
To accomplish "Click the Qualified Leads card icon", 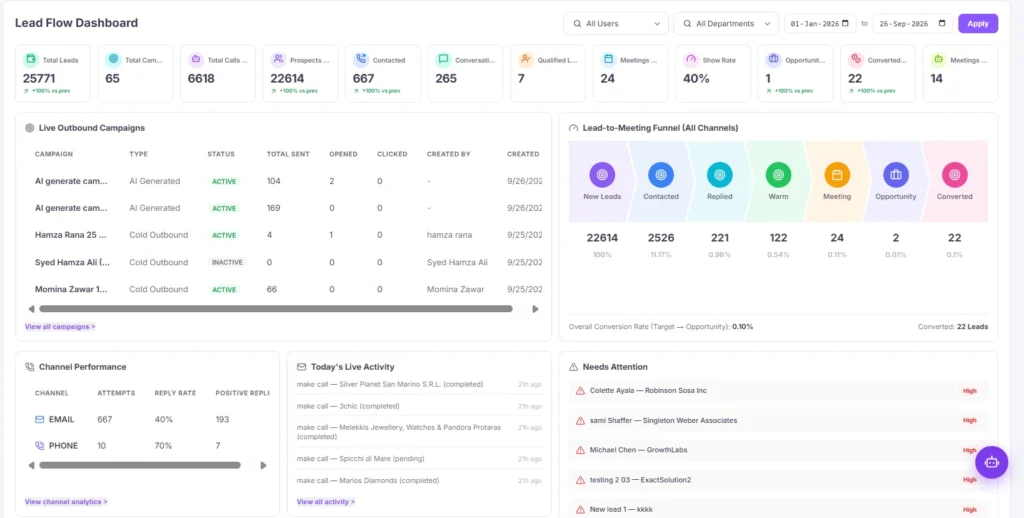I will coord(526,59).
